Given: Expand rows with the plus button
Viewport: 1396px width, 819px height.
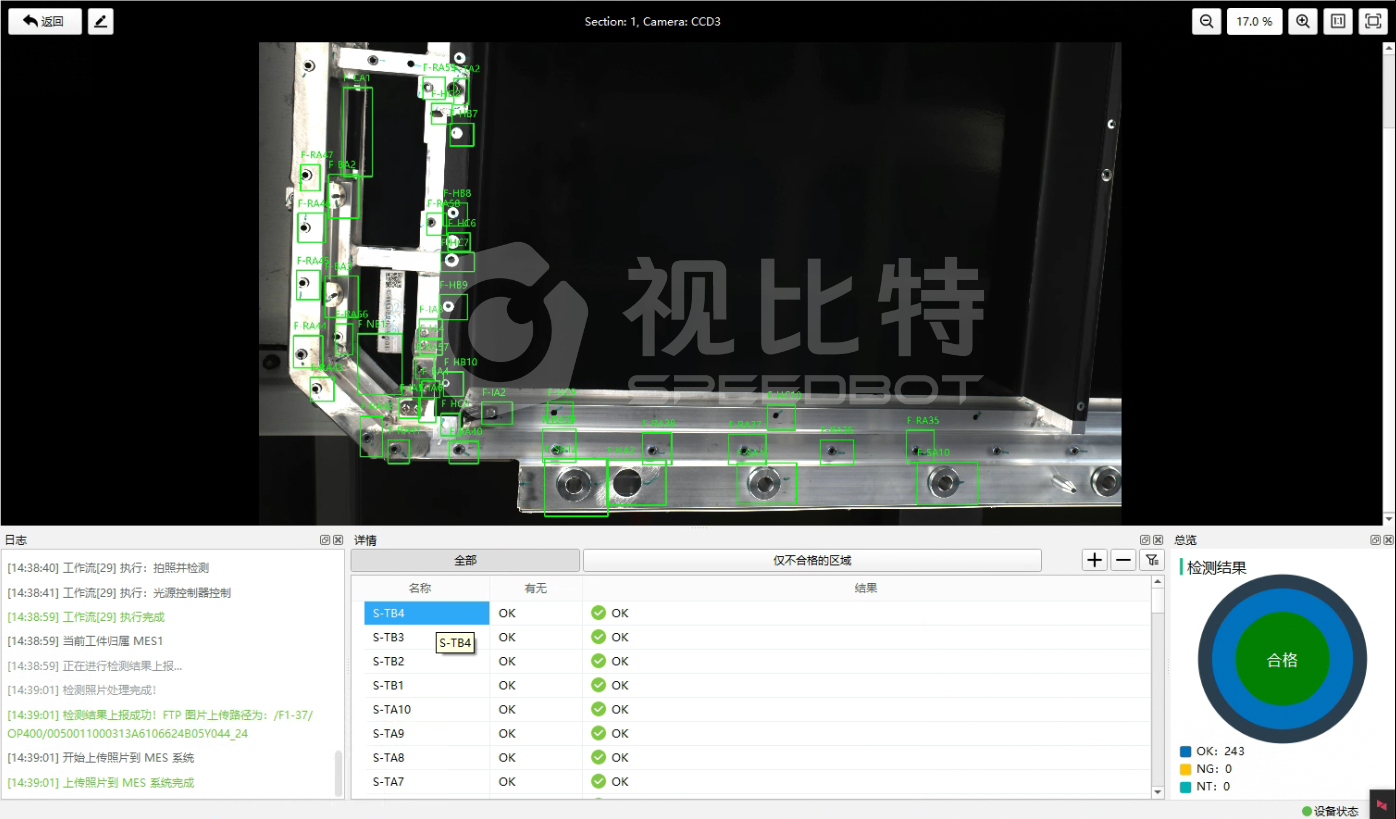Looking at the screenshot, I should tap(1095, 560).
